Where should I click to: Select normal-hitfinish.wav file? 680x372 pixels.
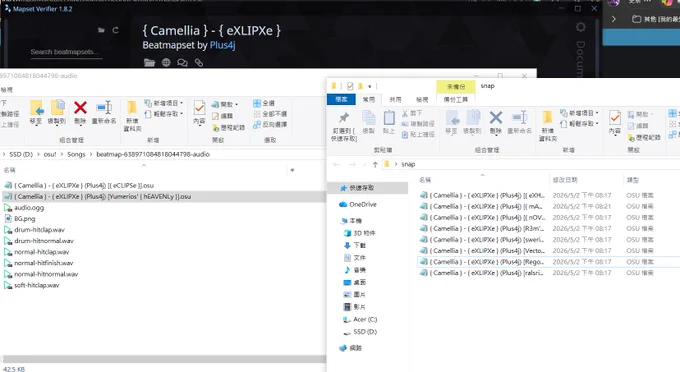tap(39, 263)
